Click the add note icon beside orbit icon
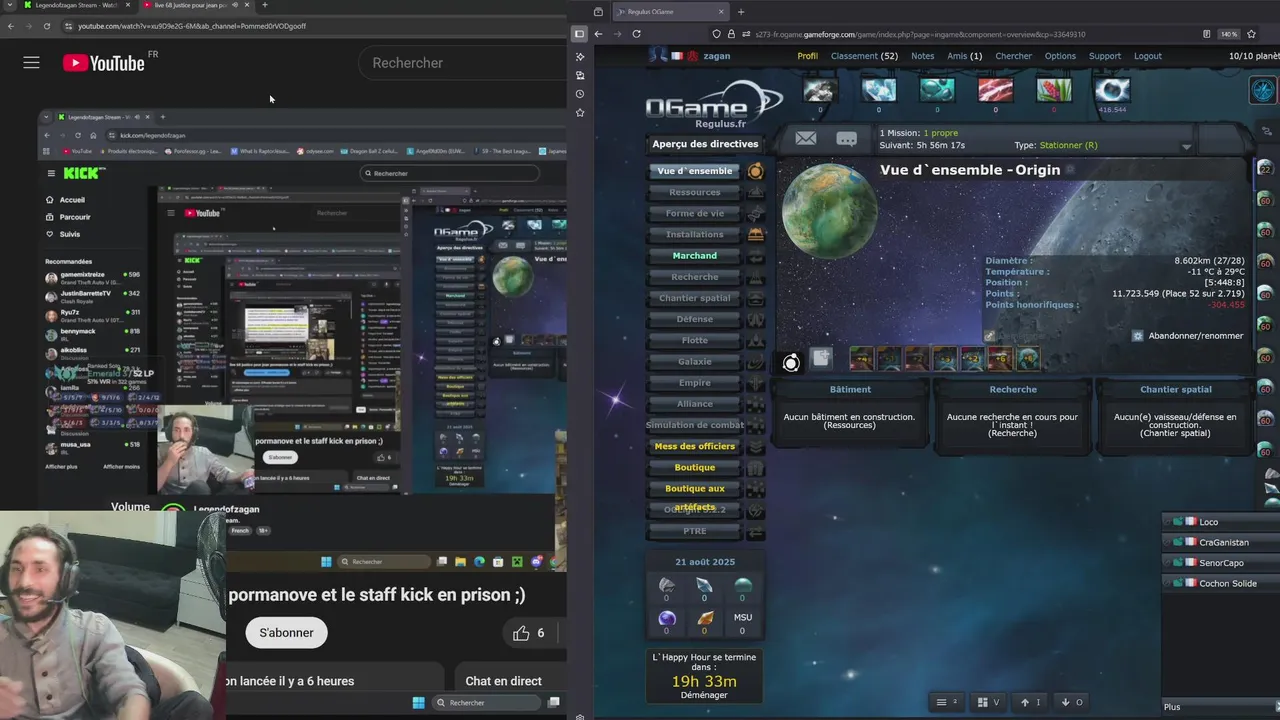The image size is (1280, 720). point(821,358)
